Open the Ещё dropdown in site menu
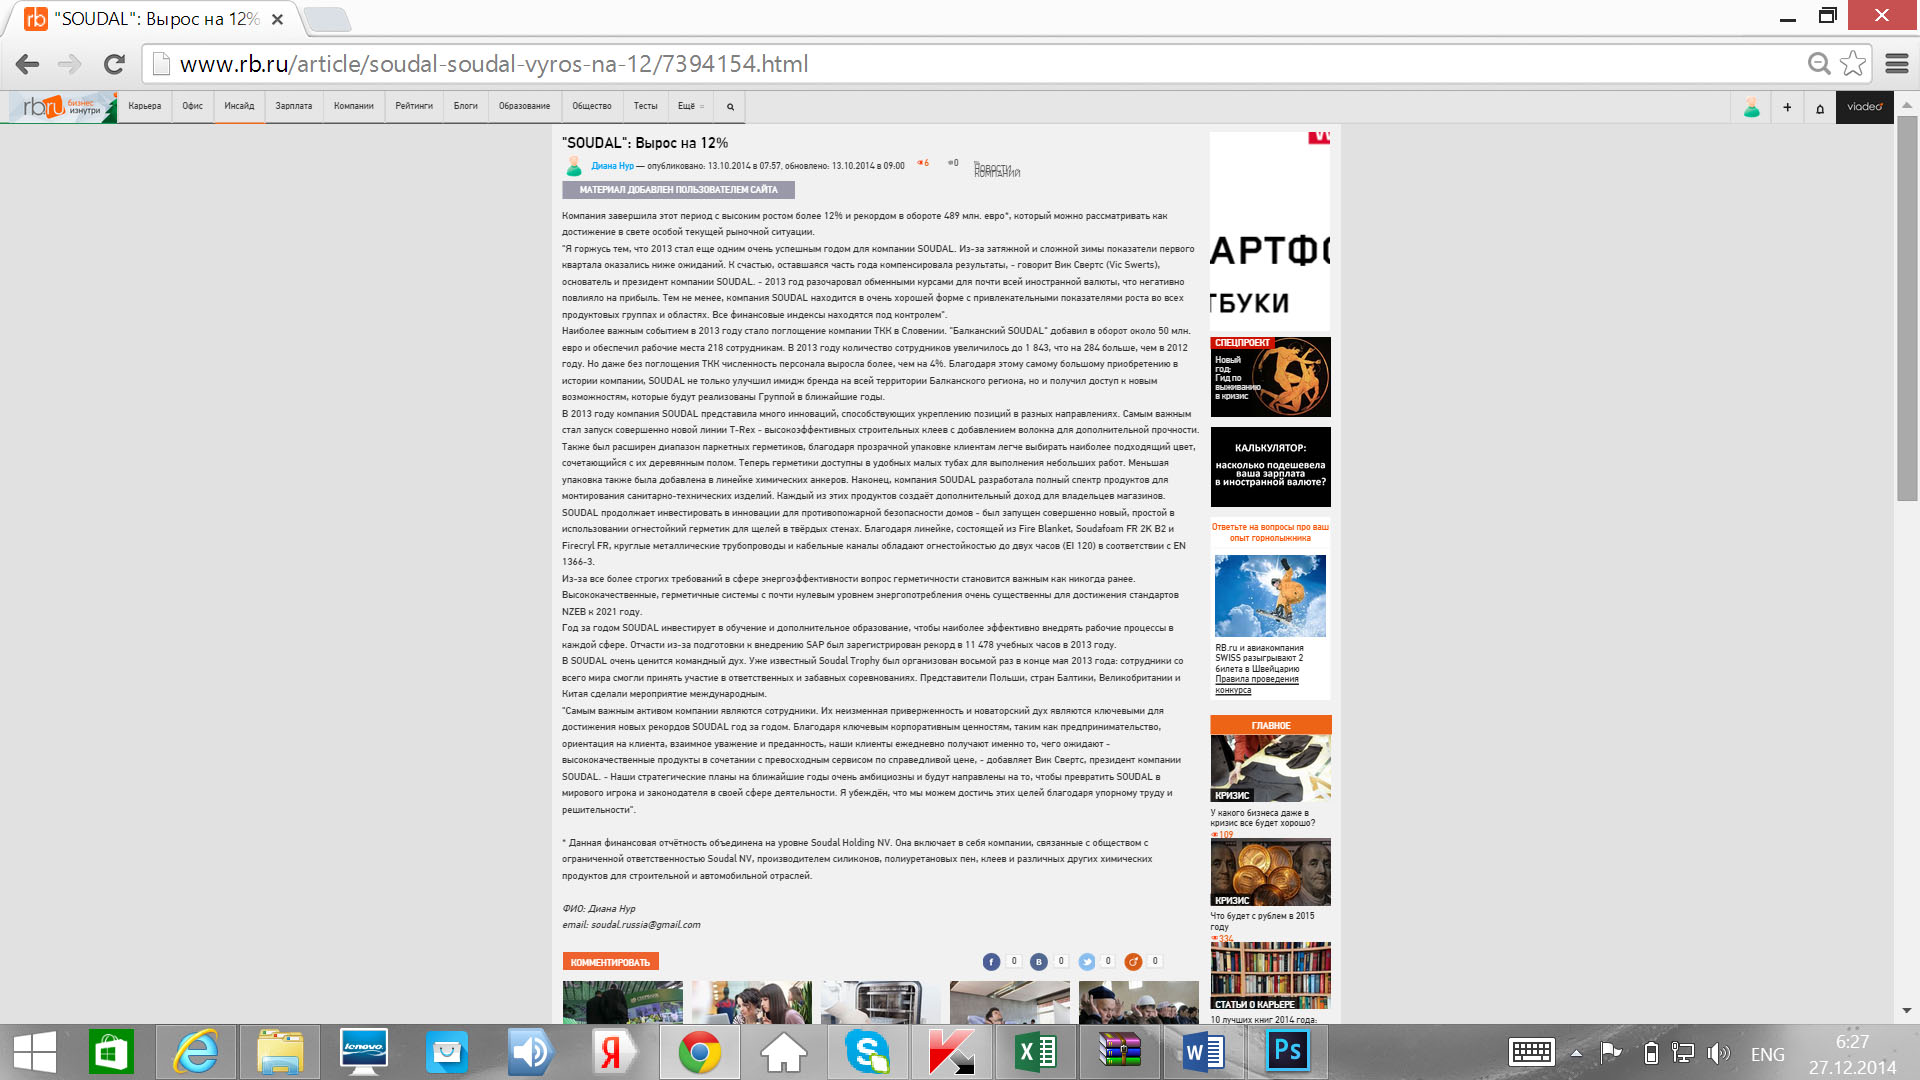1920x1080 pixels. pos(691,106)
